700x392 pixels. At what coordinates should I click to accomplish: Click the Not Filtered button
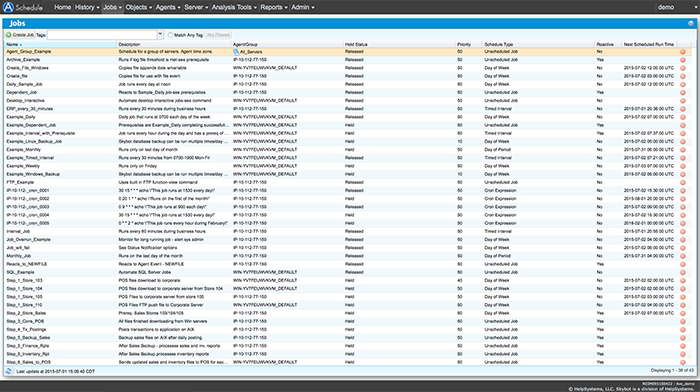[x=218, y=35]
